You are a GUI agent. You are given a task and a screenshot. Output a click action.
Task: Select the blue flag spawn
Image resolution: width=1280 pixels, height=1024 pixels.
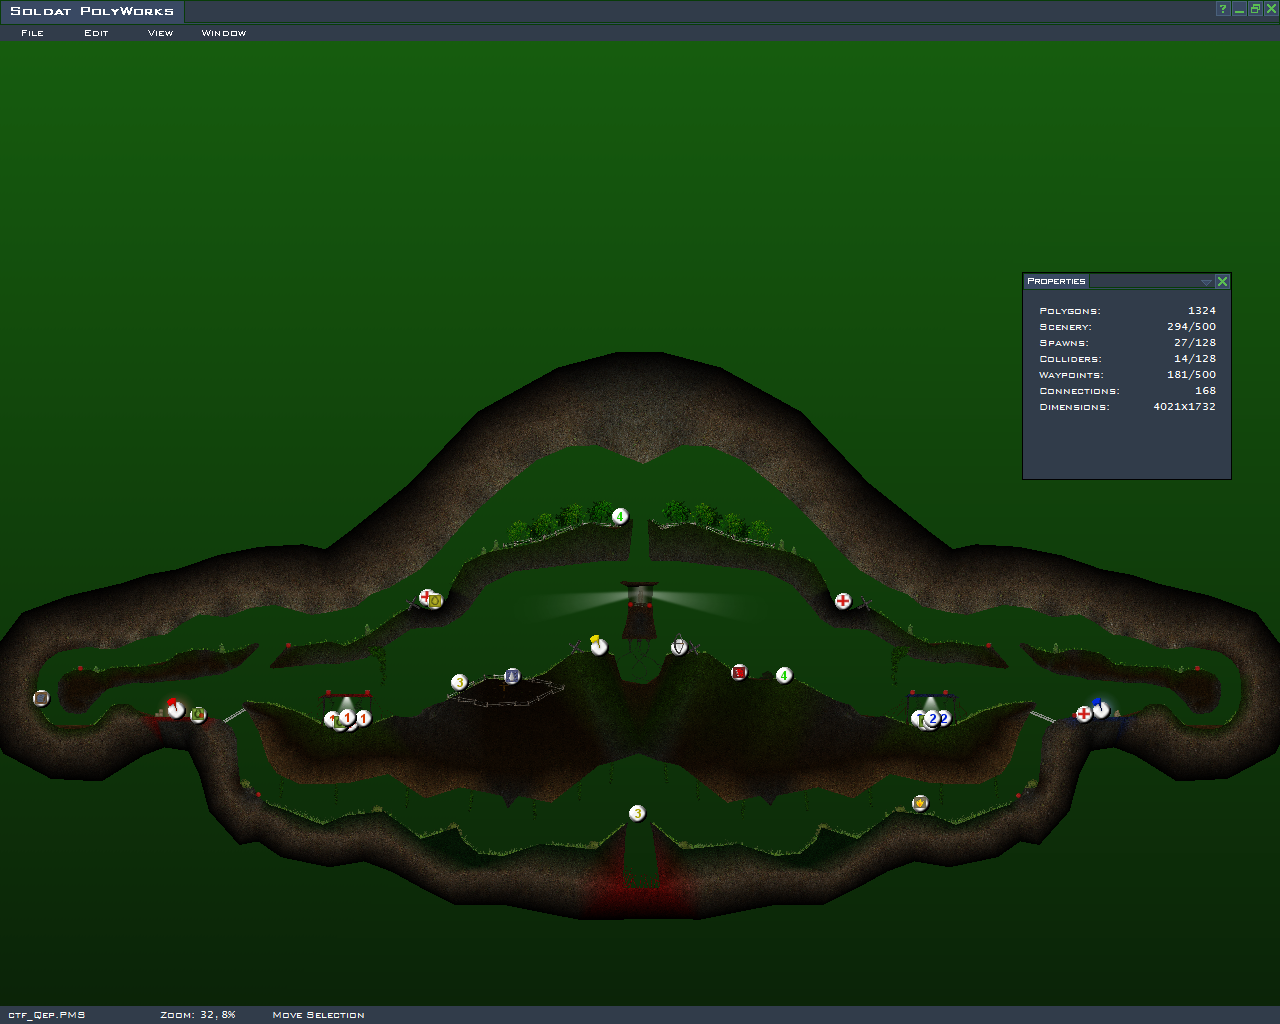[1100, 708]
